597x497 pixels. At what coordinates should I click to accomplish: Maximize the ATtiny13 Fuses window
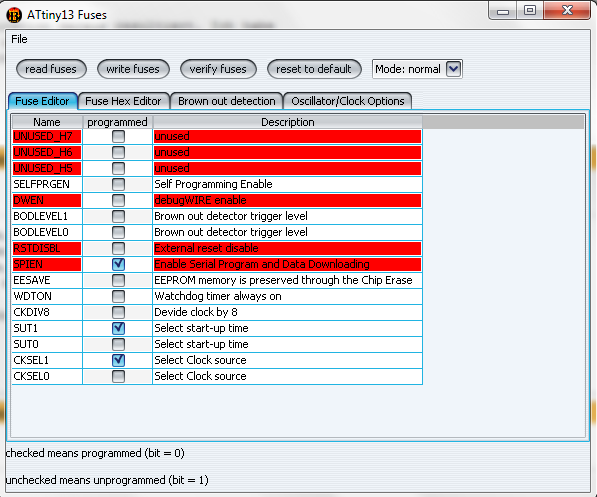point(530,11)
